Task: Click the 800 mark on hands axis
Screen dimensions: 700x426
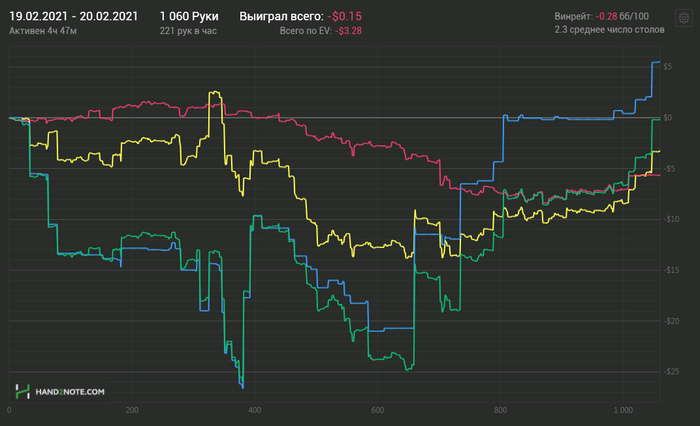Action: click(x=500, y=410)
